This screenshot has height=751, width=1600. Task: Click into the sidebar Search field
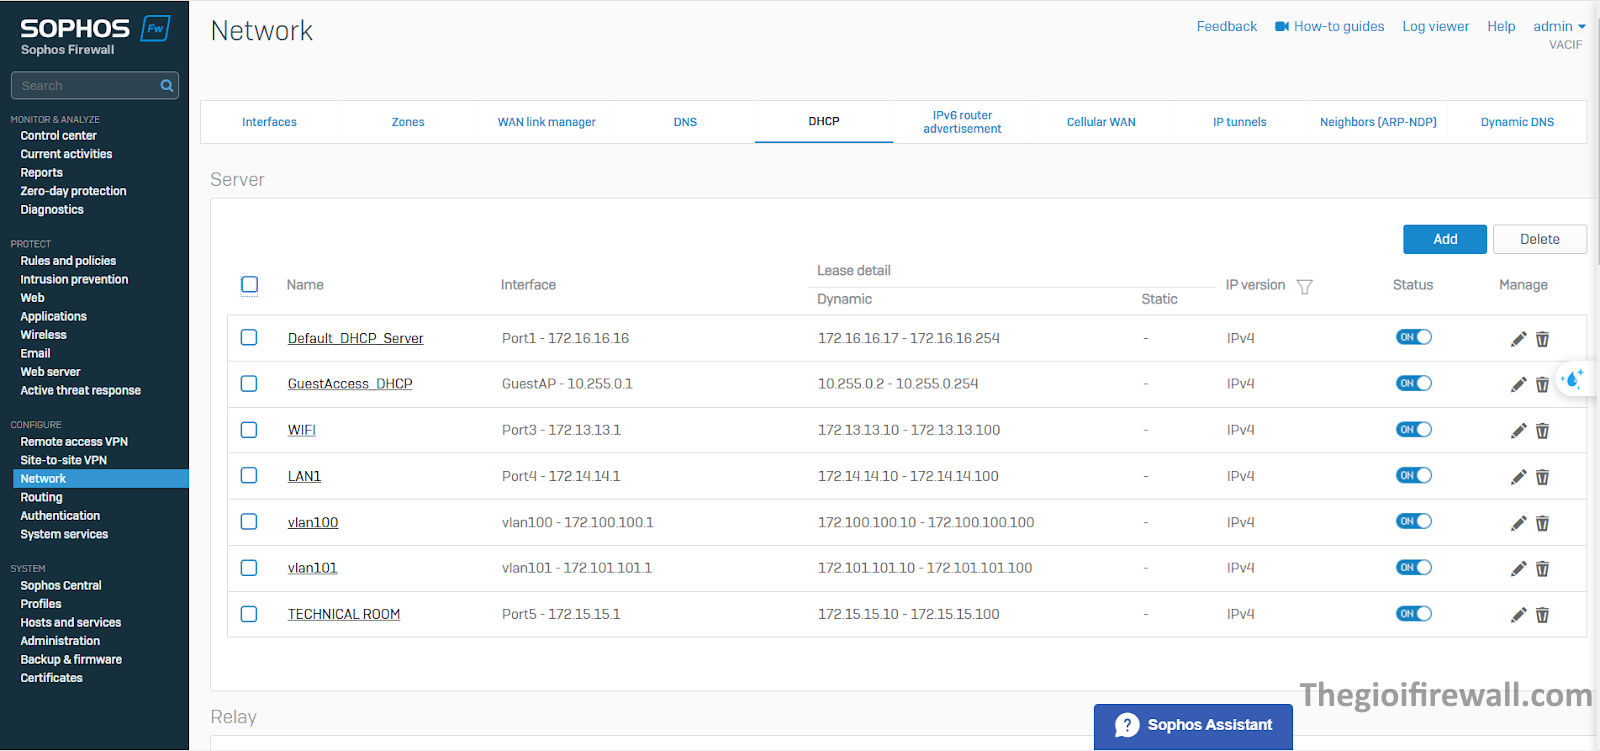click(x=85, y=86)
